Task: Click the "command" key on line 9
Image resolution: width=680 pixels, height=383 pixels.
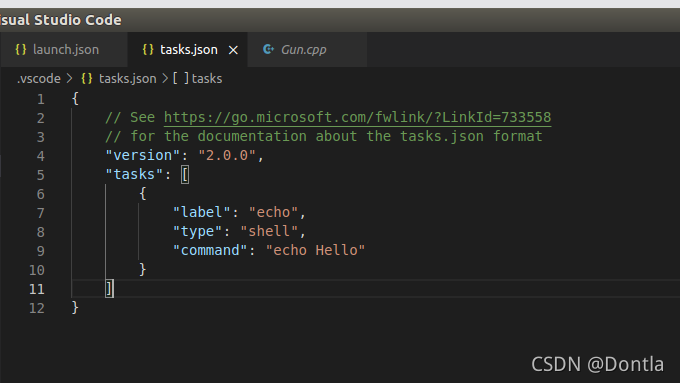Action: [x=210, y=250]
